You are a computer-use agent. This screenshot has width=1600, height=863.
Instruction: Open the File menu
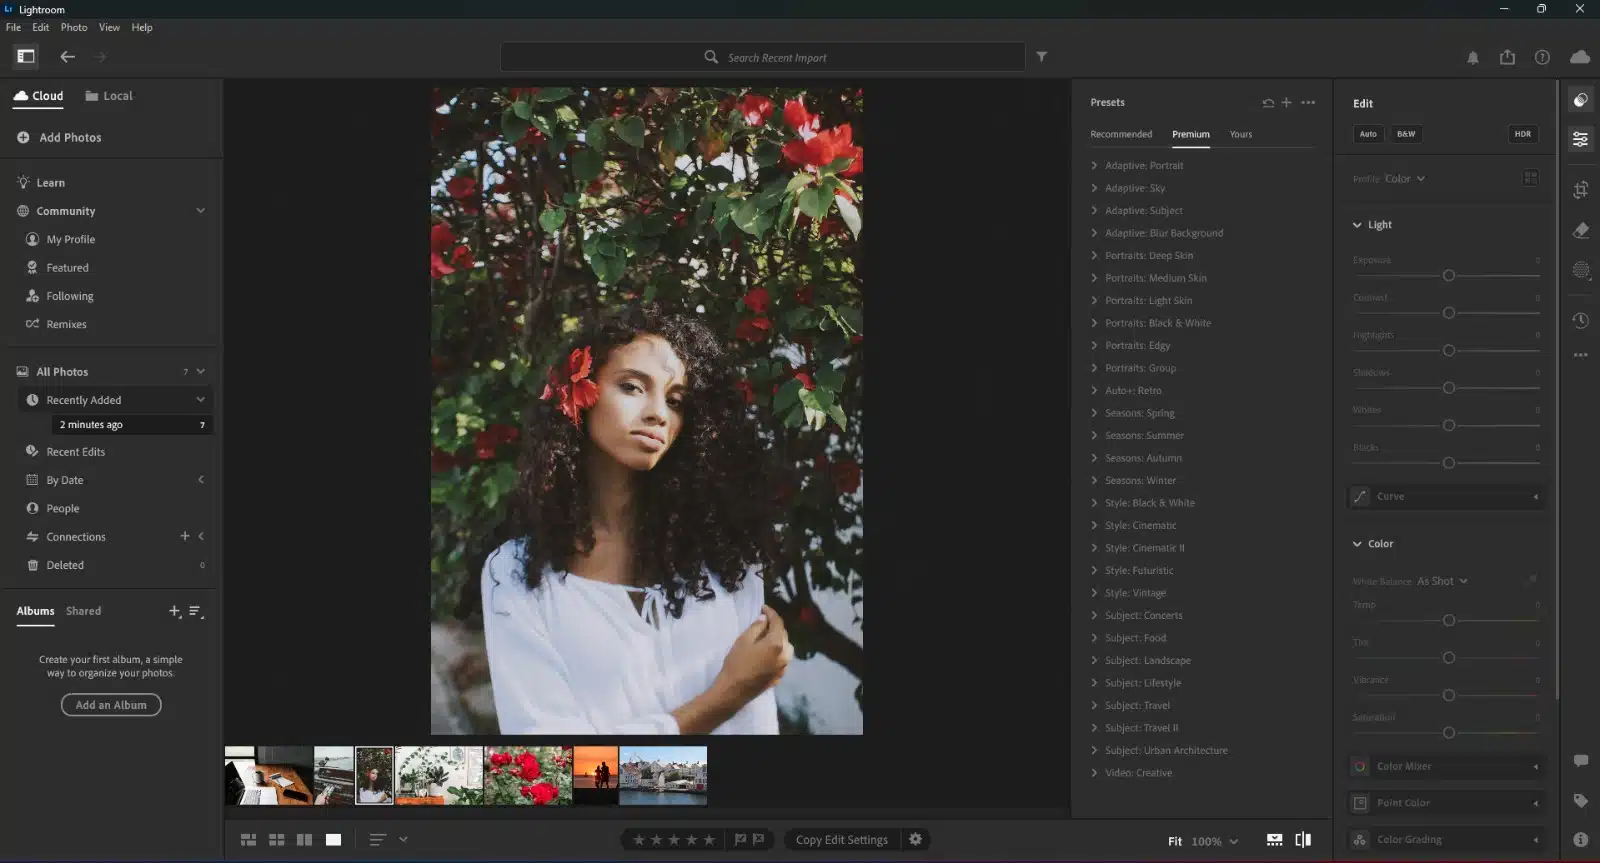[13, 27]
